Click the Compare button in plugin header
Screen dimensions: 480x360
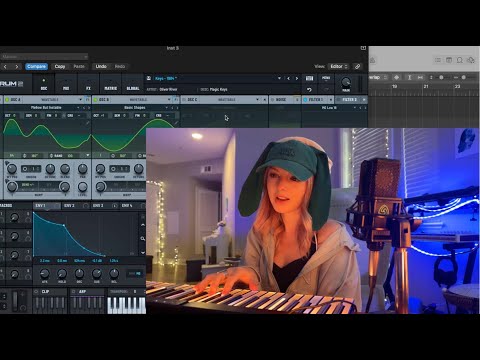(36, 67)
